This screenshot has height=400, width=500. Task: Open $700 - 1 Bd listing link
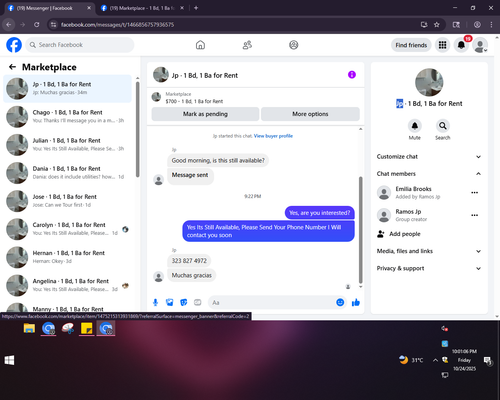(x=194, y=101)
